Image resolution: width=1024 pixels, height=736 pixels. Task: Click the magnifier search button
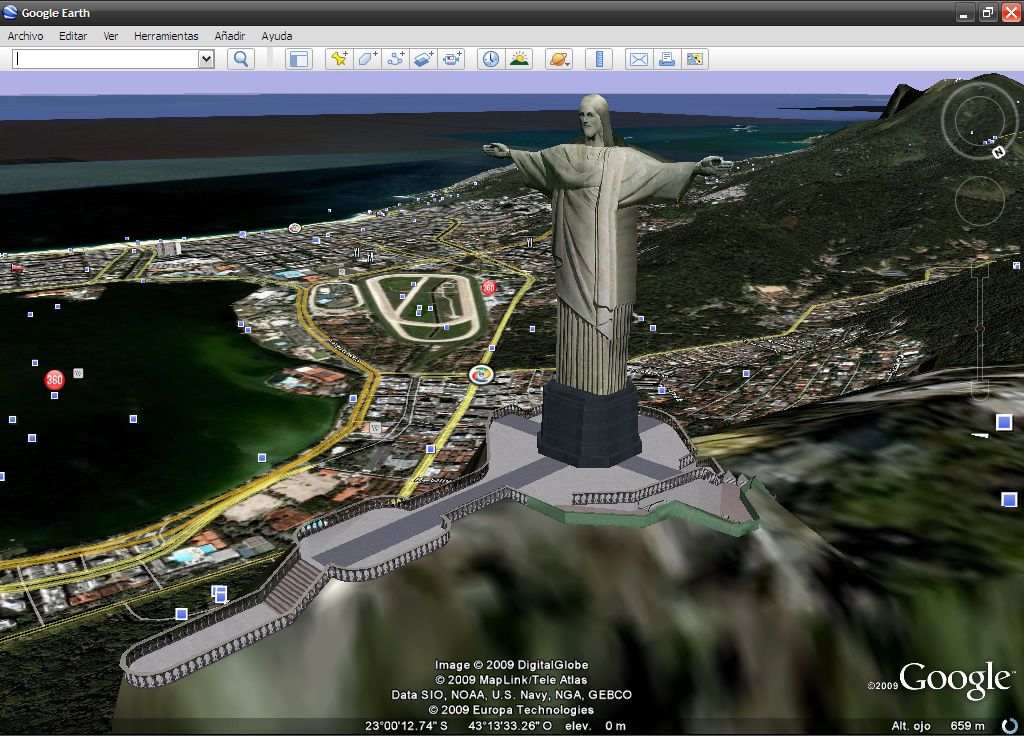tap(241, 59)
